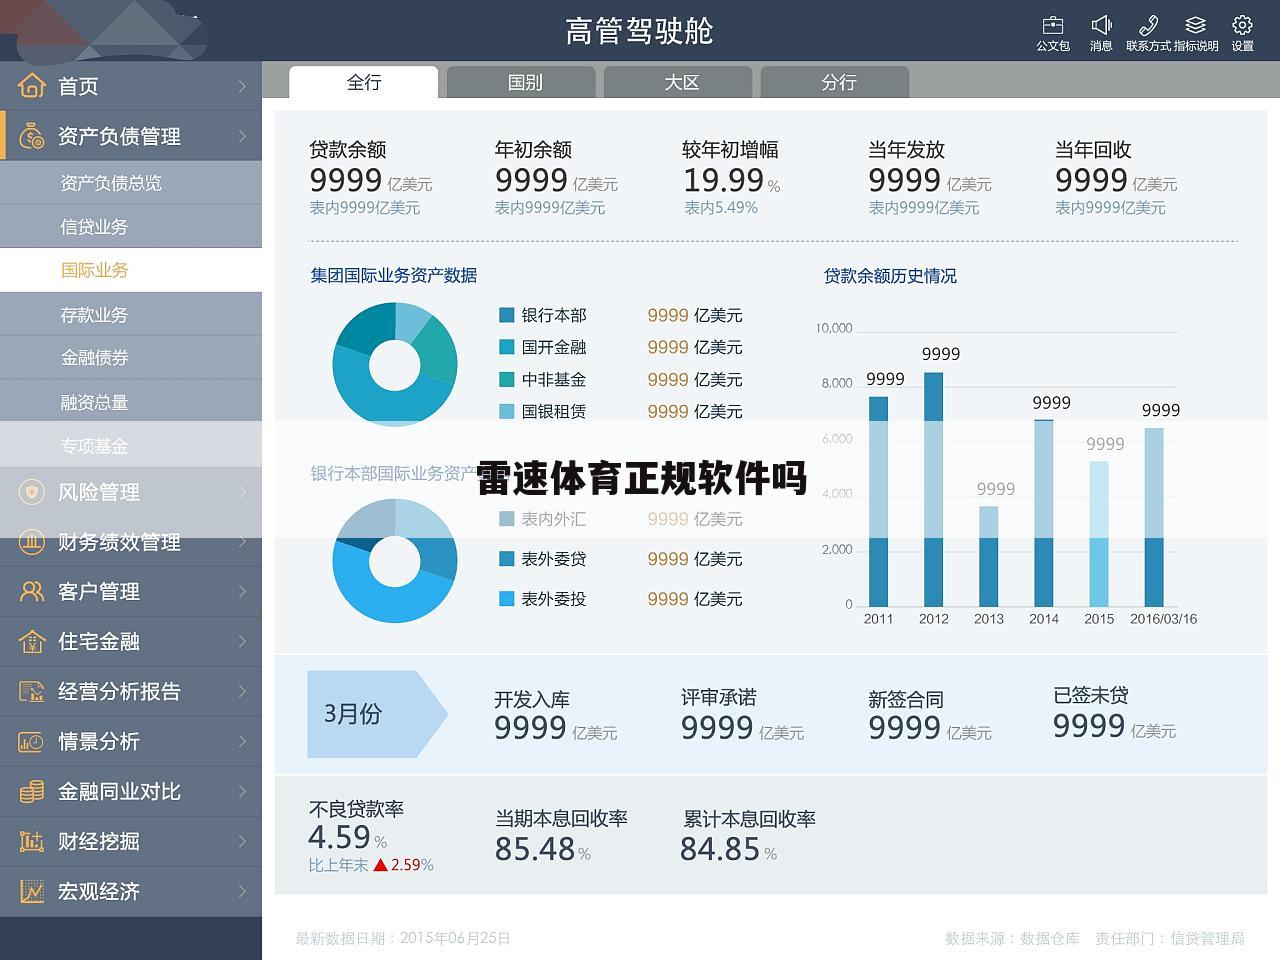Click 表外委投 legend color square
The width and height of the screenshot is (1280, 960).
(507, 599)
